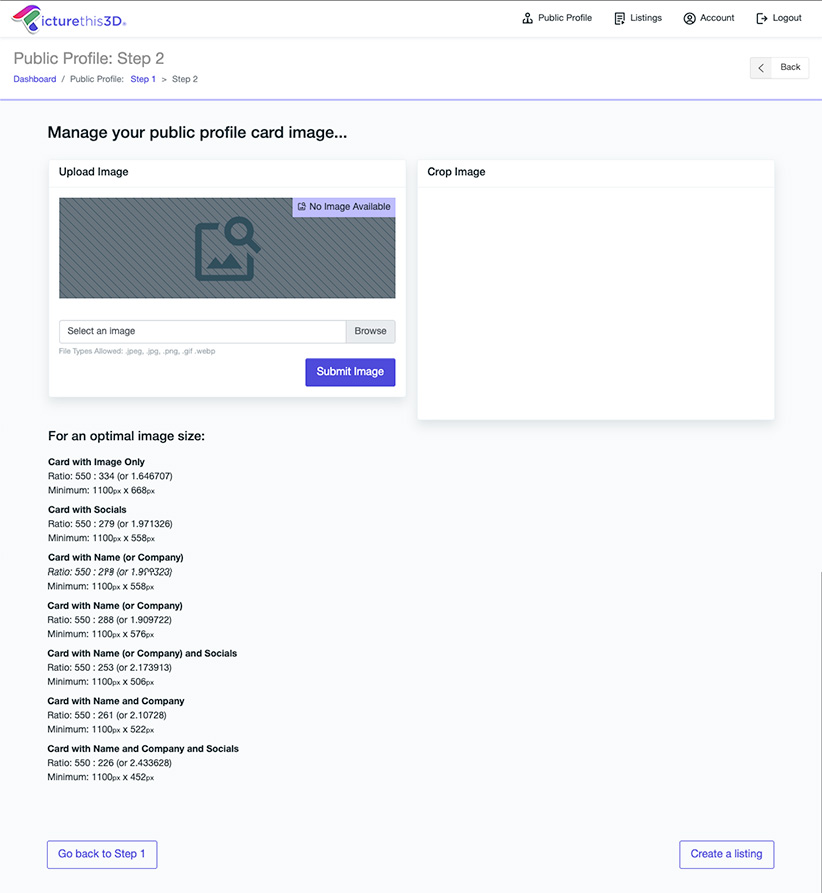Viewport: 822px width, 893px height.
Task: Select the Logout text in header
Action: [x=787, y=18]
